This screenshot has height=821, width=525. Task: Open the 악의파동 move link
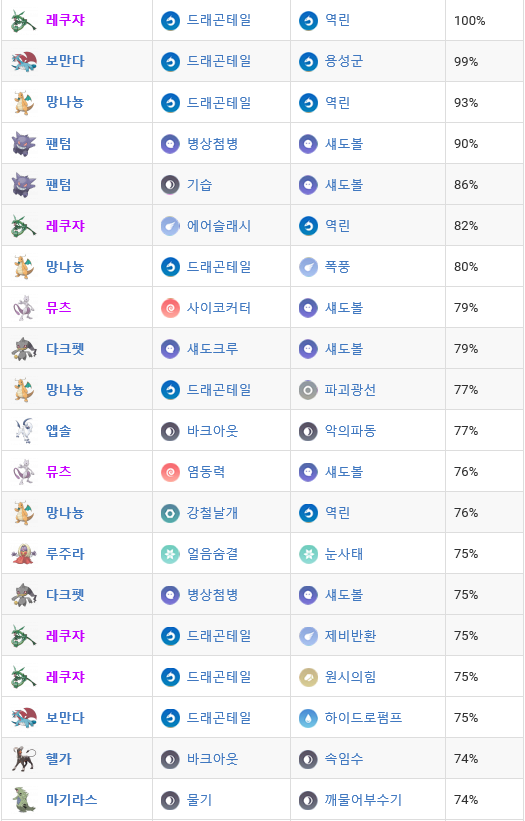coord(350,430)
